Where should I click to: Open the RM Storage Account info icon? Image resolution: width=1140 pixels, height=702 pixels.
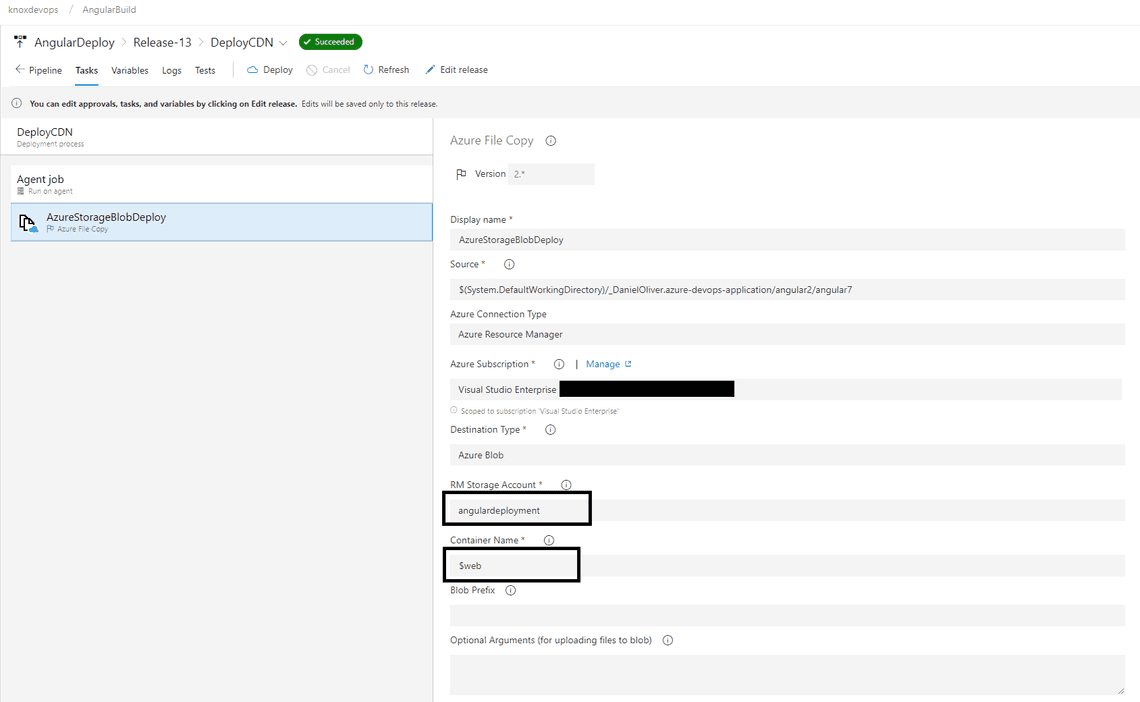[x=565, y=484]
